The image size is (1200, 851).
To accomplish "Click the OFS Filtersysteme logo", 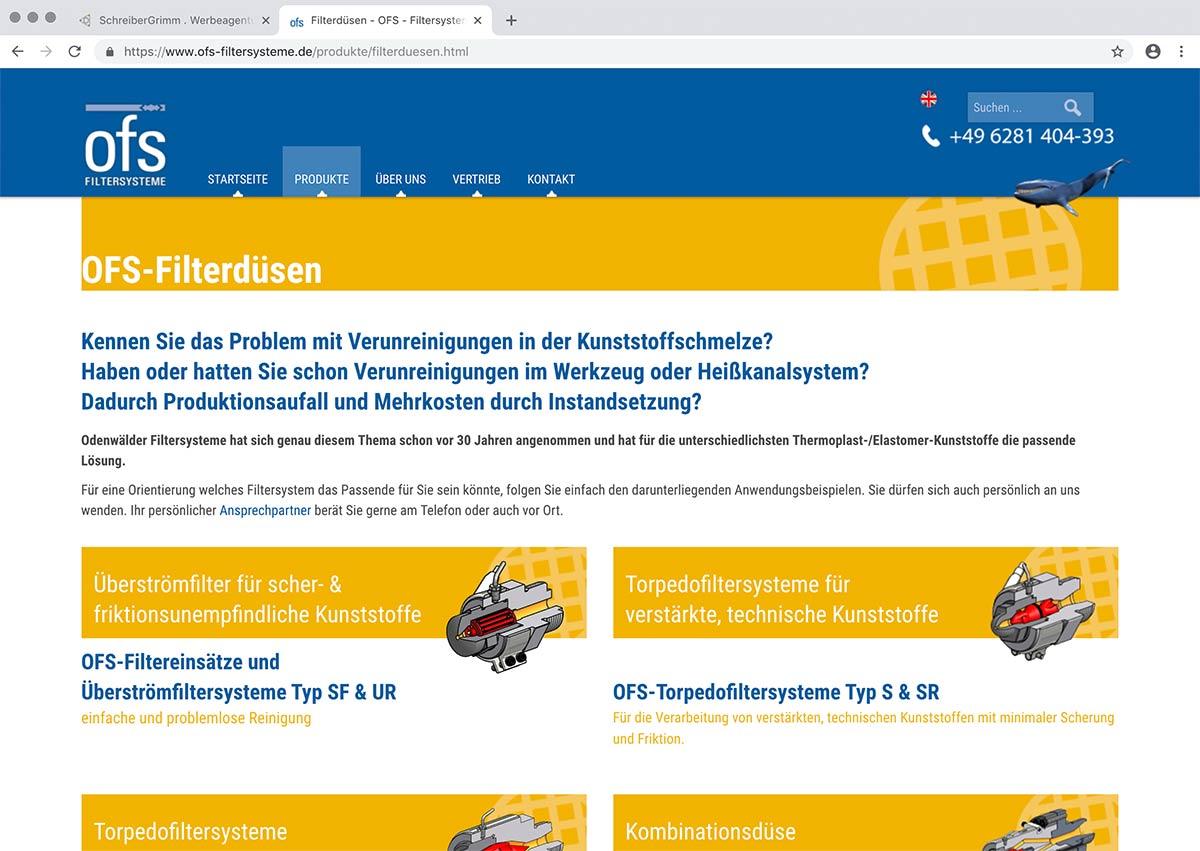I will [126, 146].
